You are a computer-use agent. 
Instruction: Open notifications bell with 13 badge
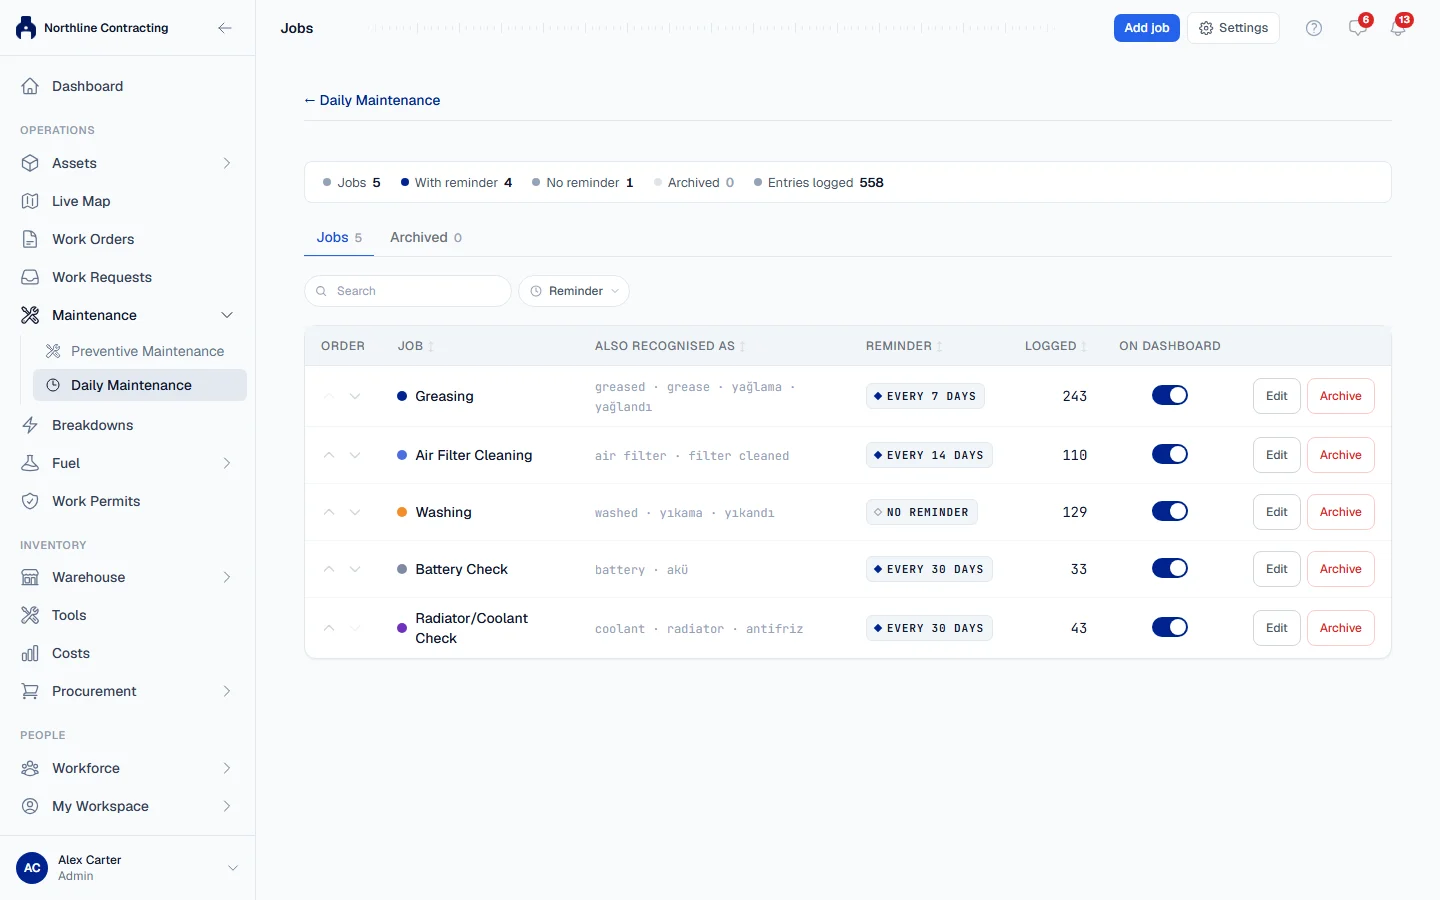click(x=1398, y=27)
